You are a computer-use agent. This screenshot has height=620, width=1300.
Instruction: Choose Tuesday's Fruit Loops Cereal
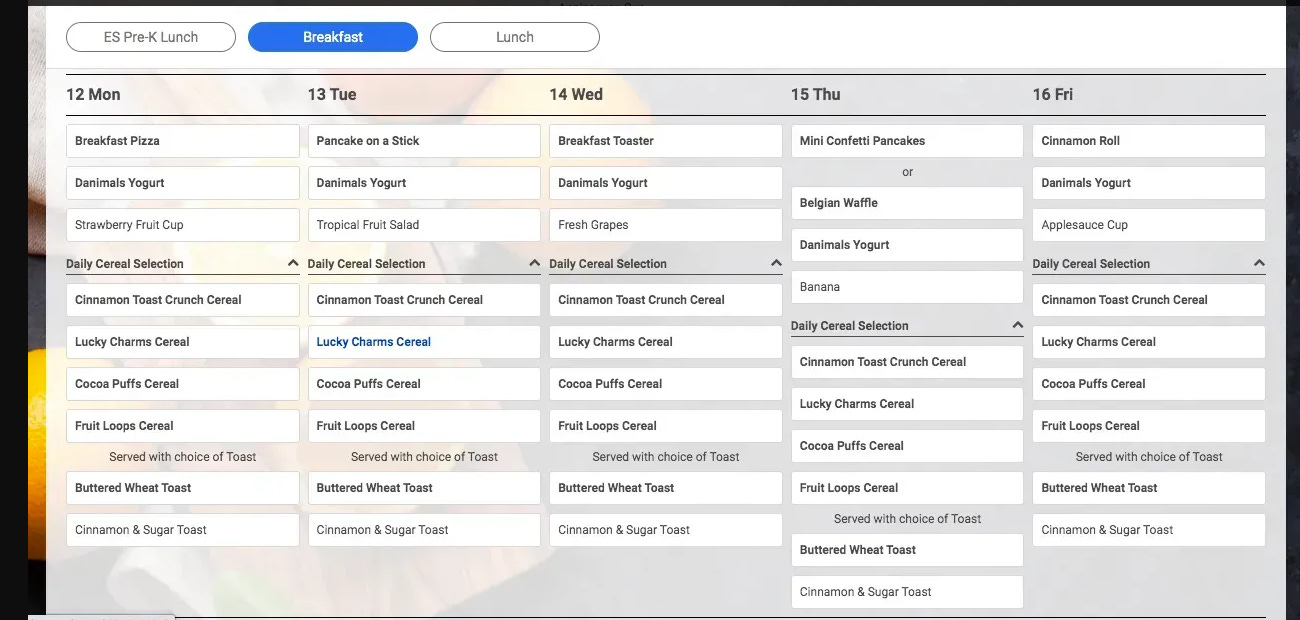(x=424, y=426)
